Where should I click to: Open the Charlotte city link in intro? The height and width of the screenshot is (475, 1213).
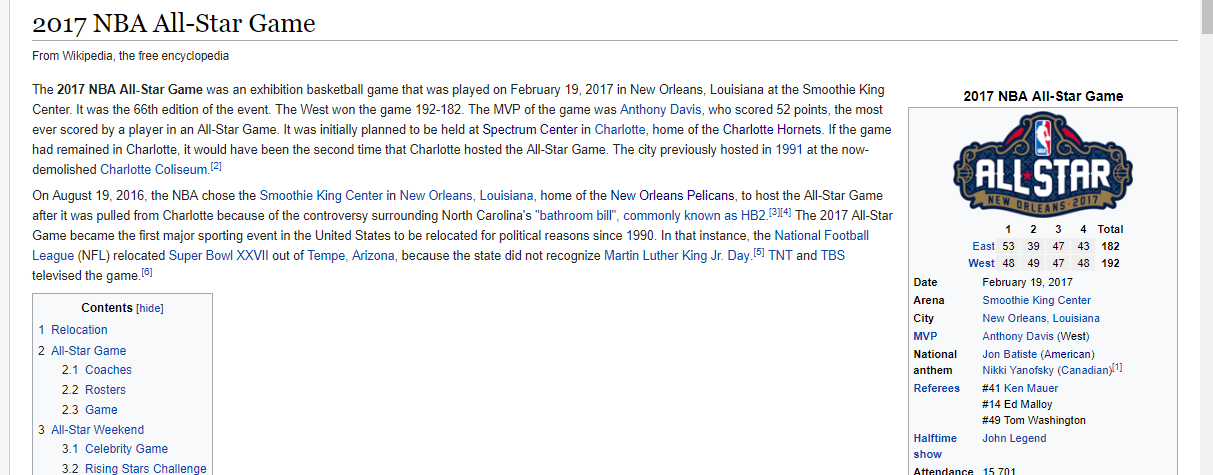pos(620,129)
